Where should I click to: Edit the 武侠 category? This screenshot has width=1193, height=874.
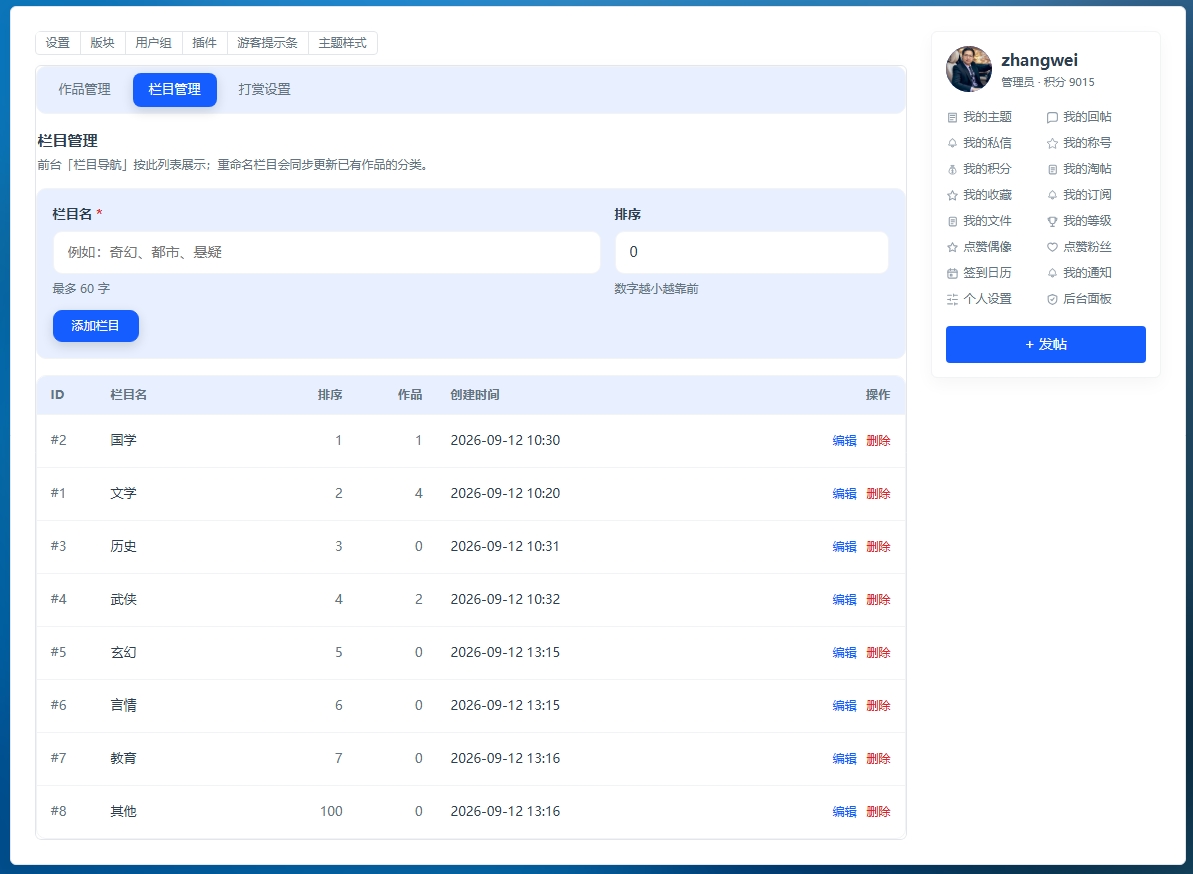pos(845,600)
